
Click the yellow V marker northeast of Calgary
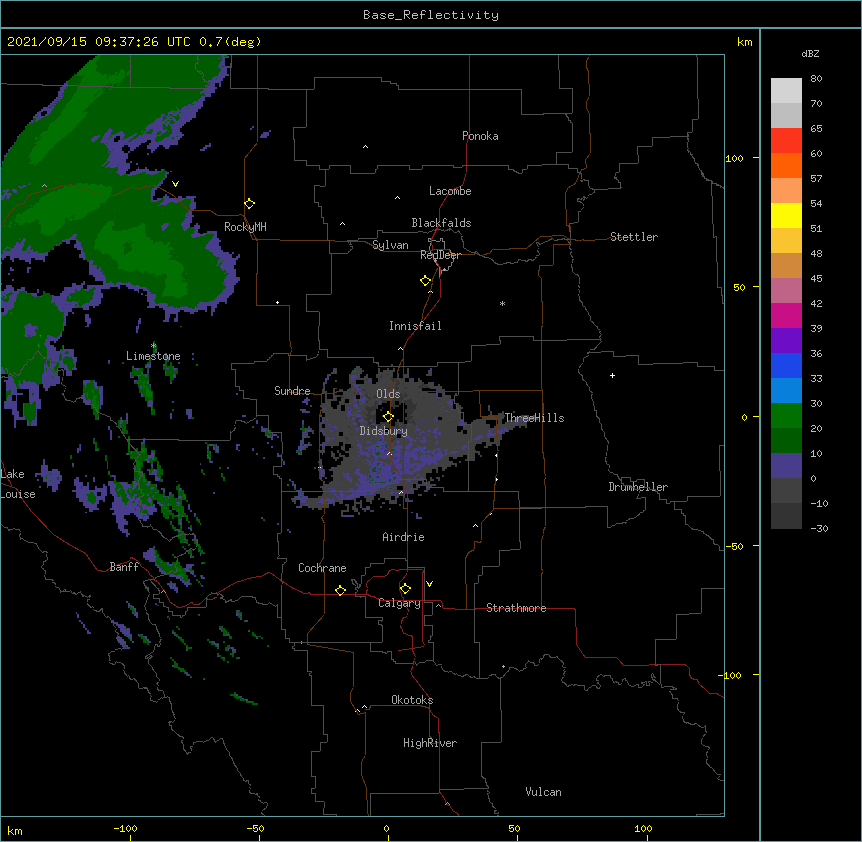[x=429, y=584]
